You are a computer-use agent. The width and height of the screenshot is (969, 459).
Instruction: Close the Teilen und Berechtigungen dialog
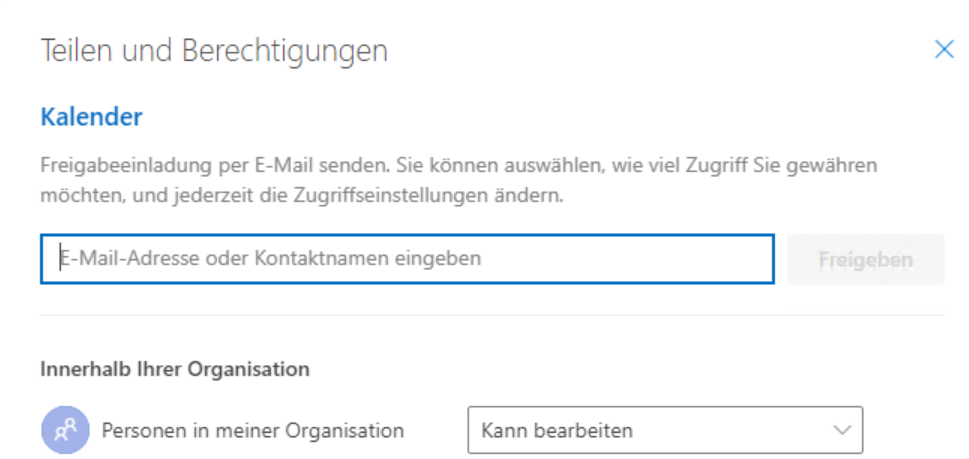(943, 50)
